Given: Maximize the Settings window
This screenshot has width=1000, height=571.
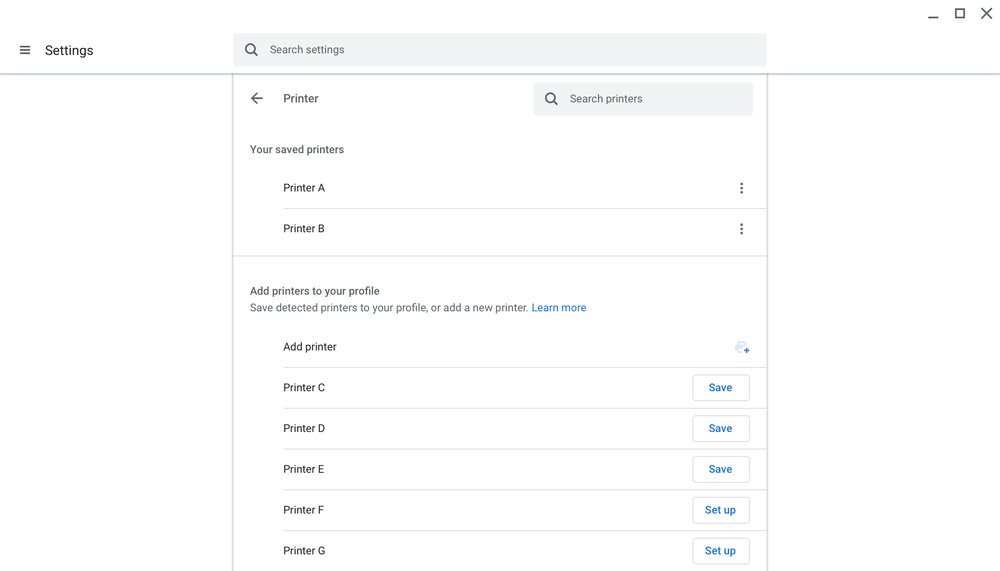Looking at the screenshot, I should [960, 14].
